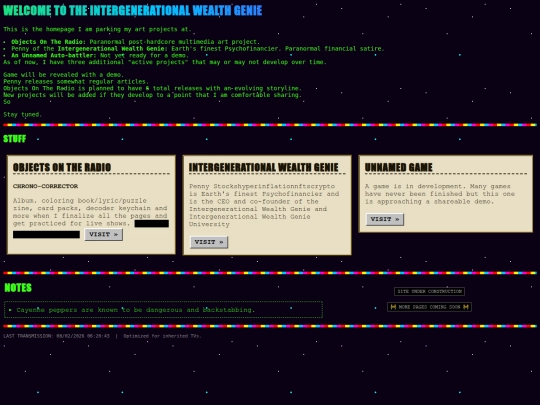
Task: Click the Intergenerational Wealth Genie card heading
Action: pos(263,167)
